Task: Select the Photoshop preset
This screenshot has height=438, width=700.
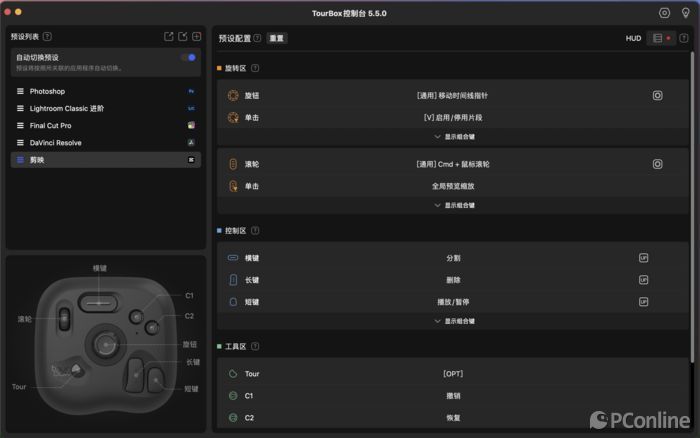Action: [106, 91]
